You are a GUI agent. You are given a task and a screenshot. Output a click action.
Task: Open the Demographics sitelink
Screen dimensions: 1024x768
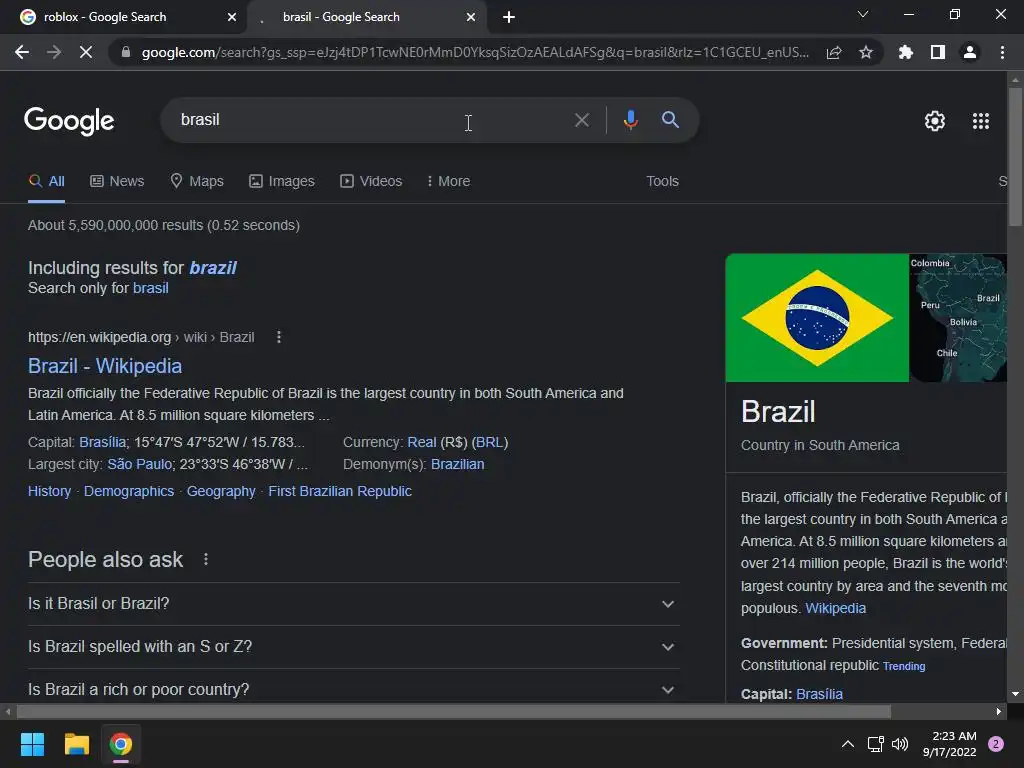pyautogui.click(x=129, y=491)
